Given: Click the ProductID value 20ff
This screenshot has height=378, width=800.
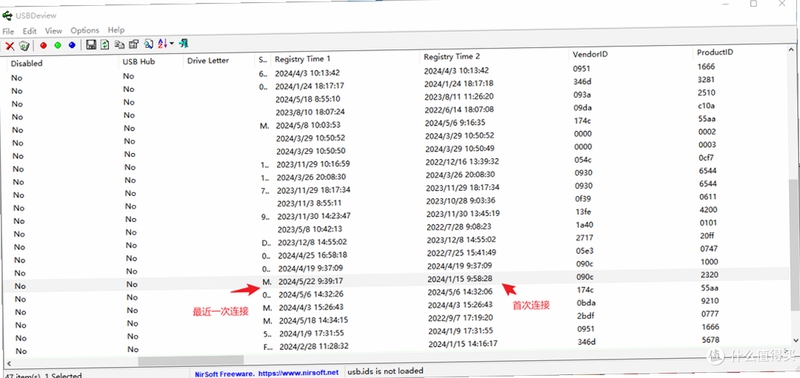Looking at the screenshot, I should pyautogui.click(x=708, y=236).
